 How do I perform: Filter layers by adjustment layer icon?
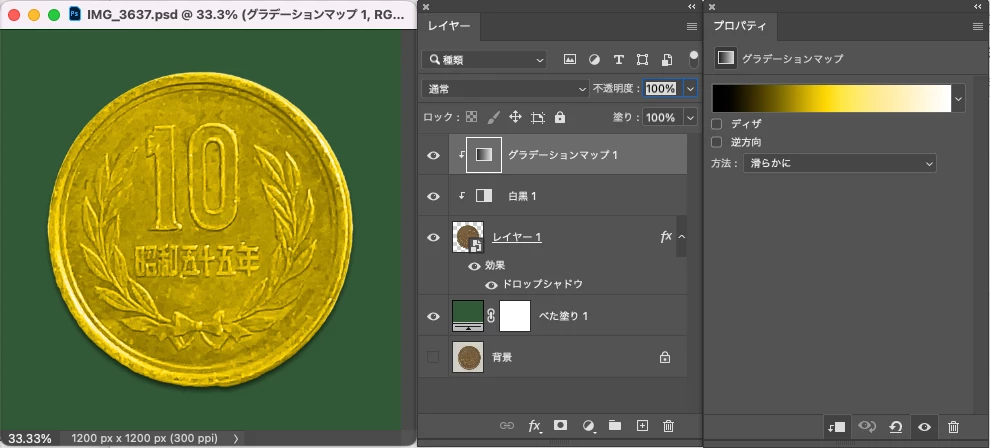(594, 59)
